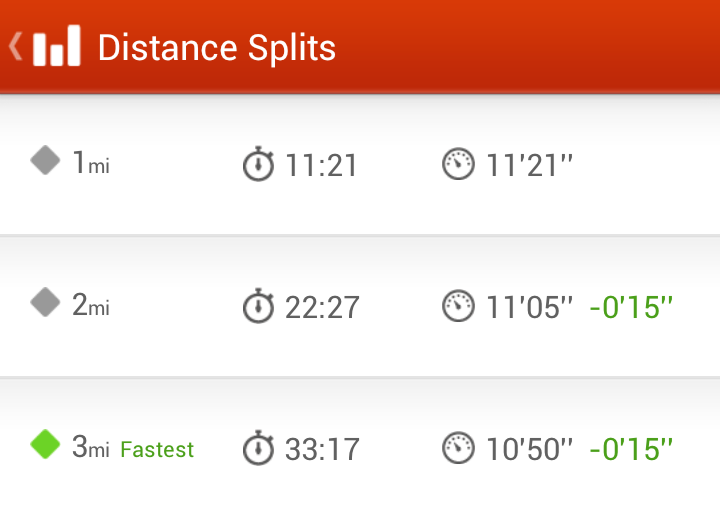Image resolution: width=720 pixels, height=515 pixels.
Task: Select the 33:17 elapsed time
Action: pyautogui.click(x=322, y=449)
